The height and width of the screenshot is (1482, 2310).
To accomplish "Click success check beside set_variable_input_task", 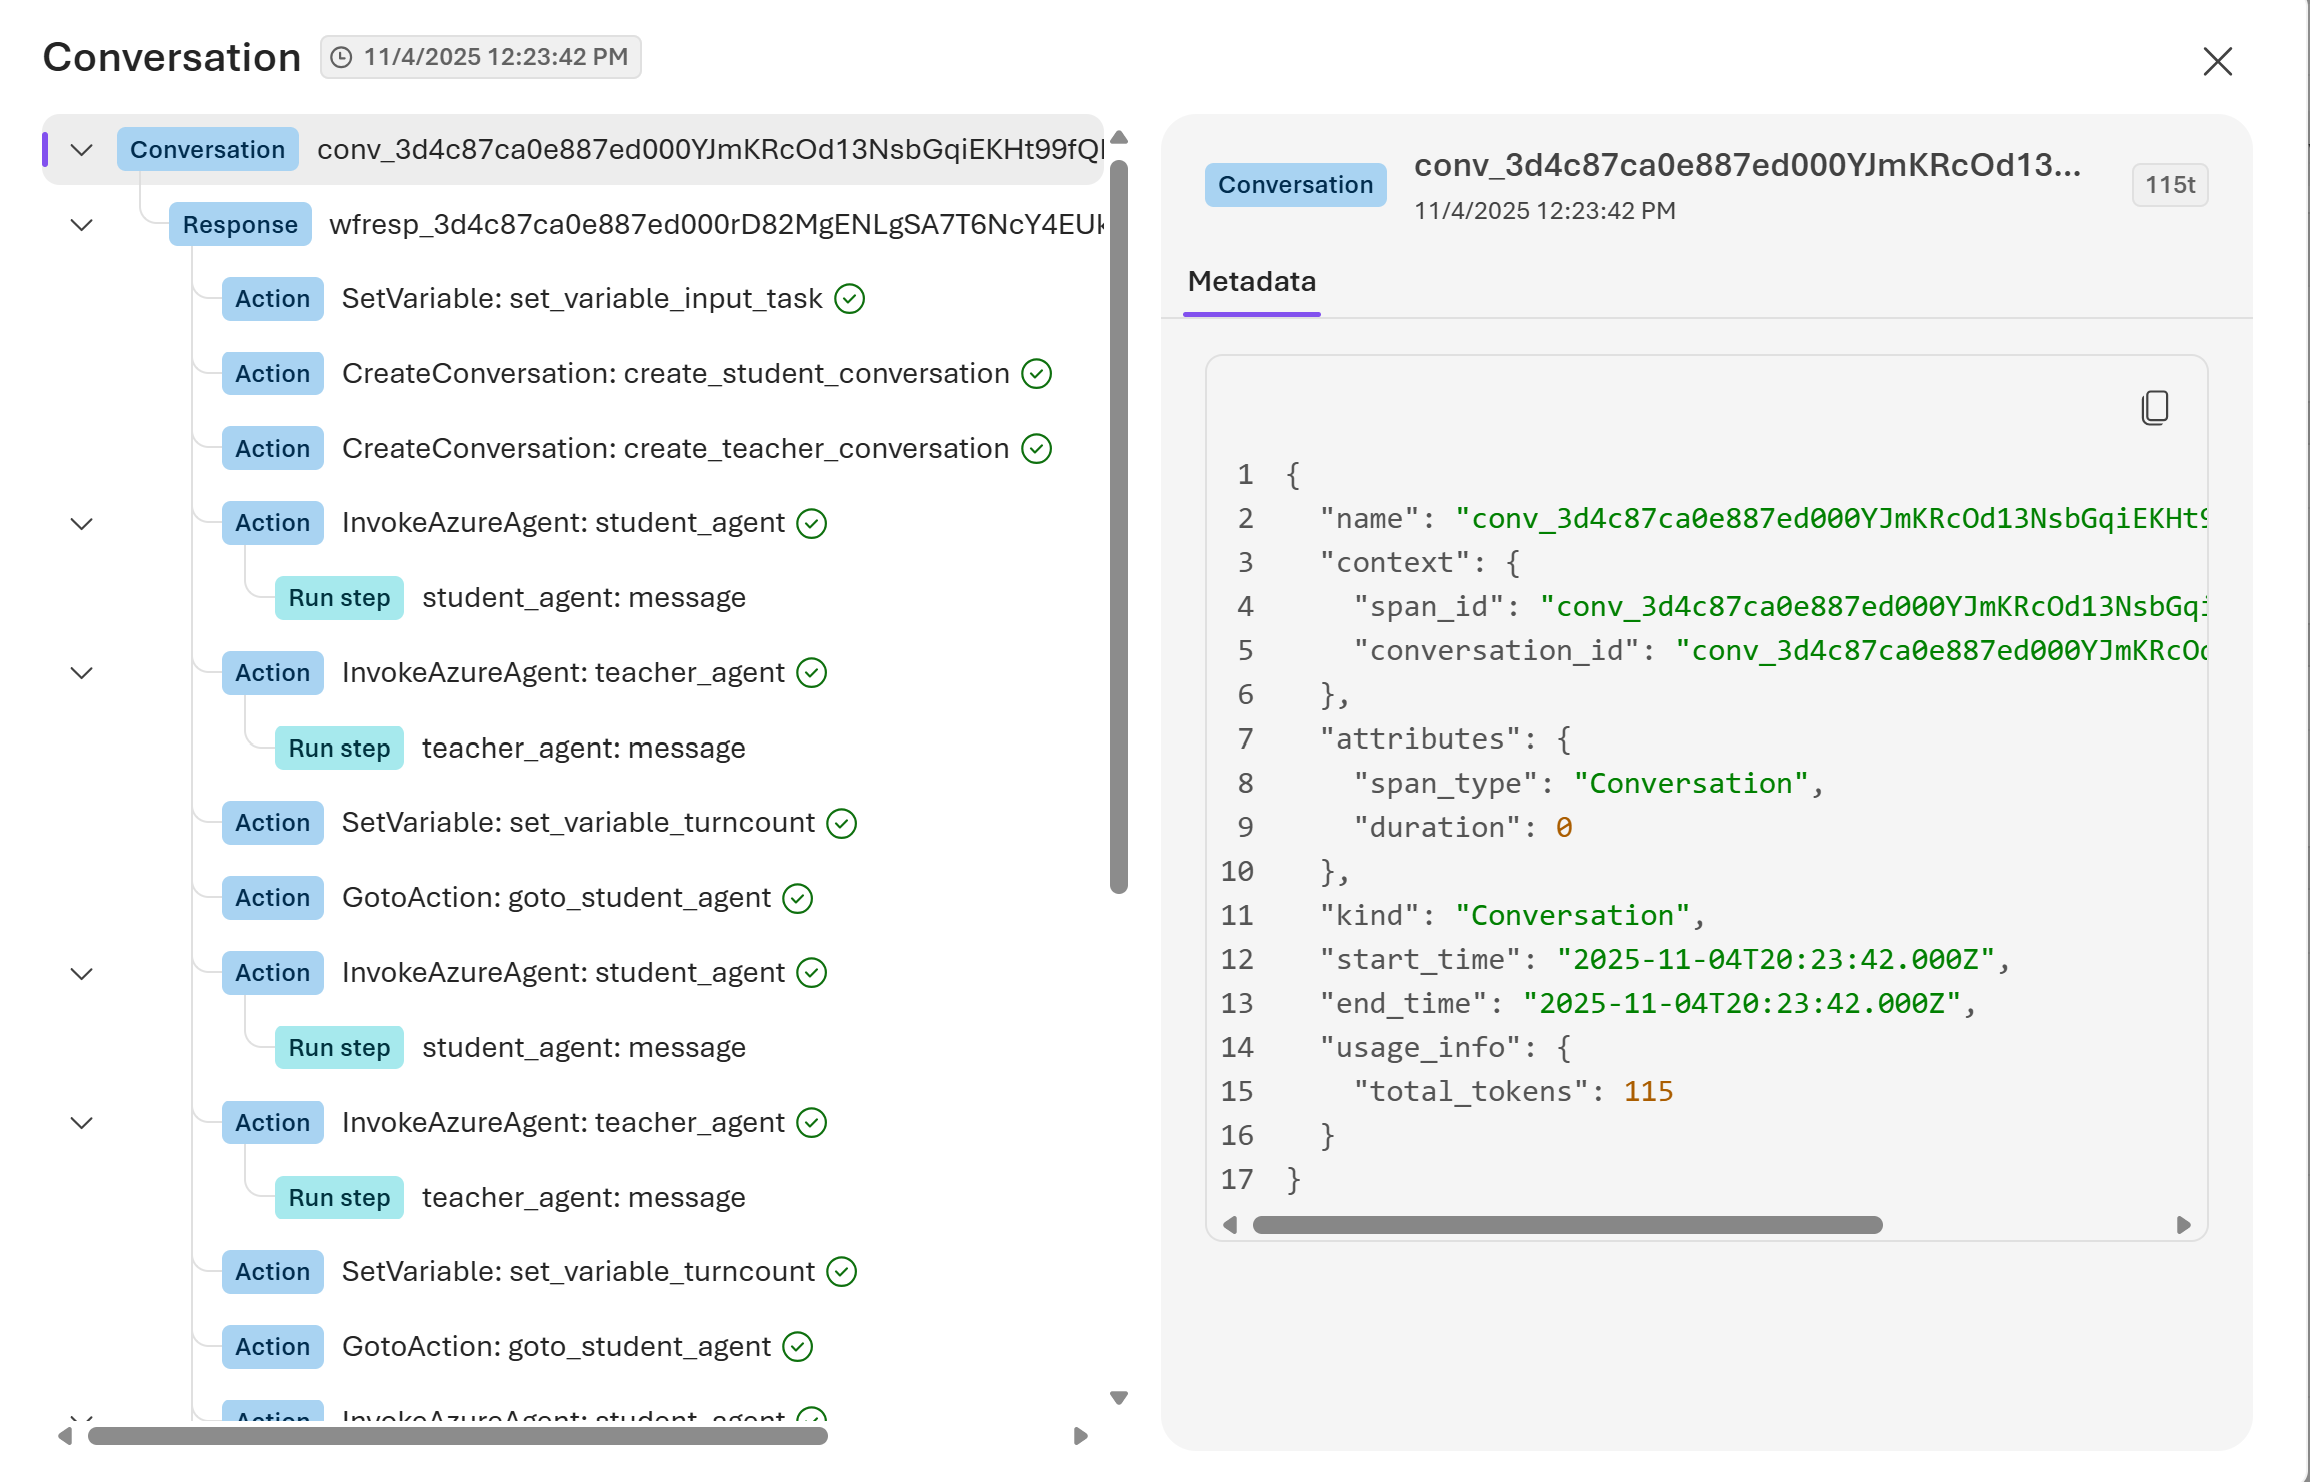I will point(849,298).
